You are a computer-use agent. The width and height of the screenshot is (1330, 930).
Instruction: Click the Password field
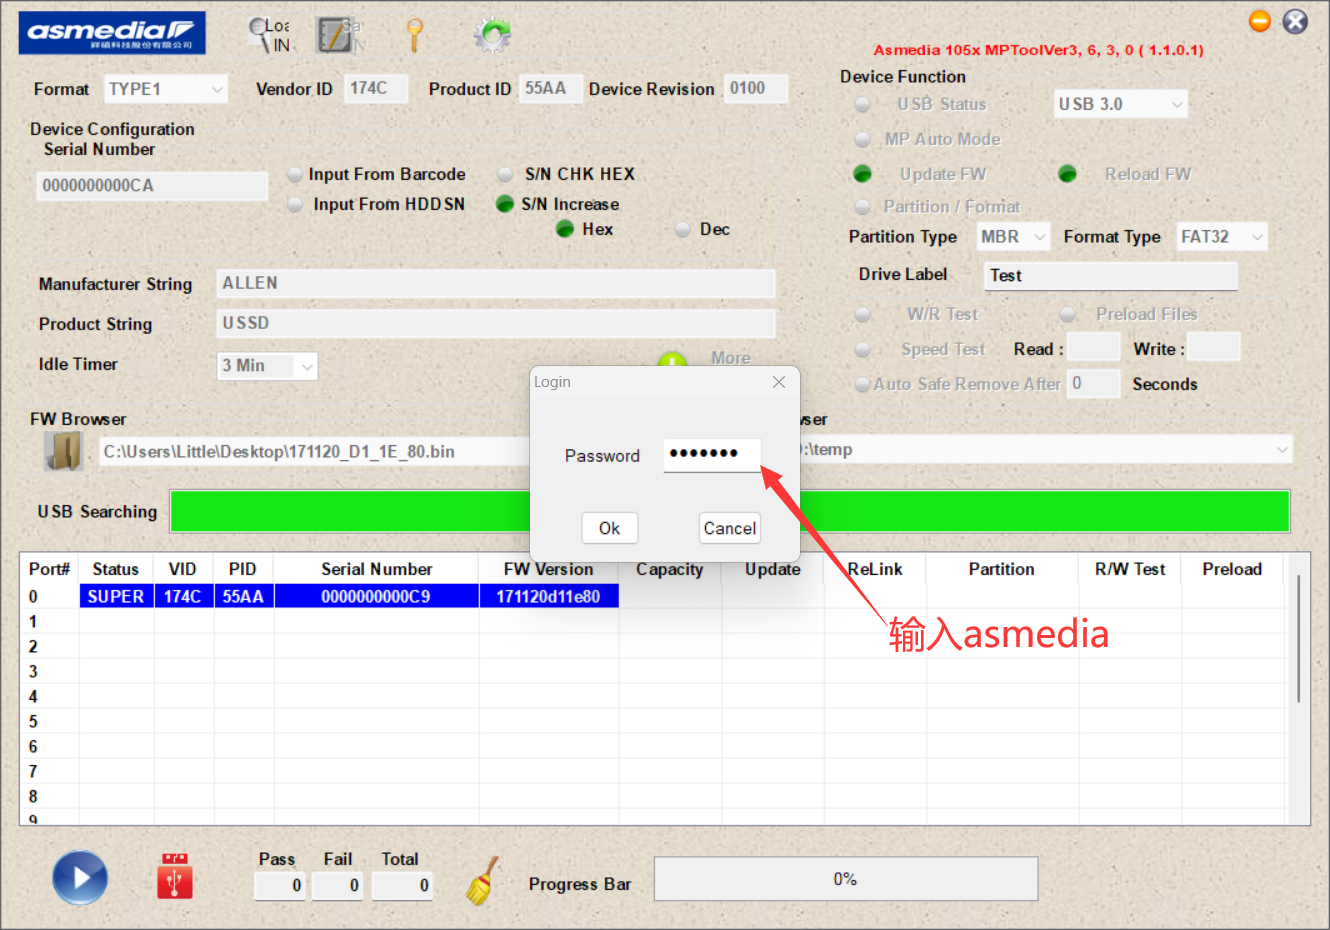click(712, 455)
